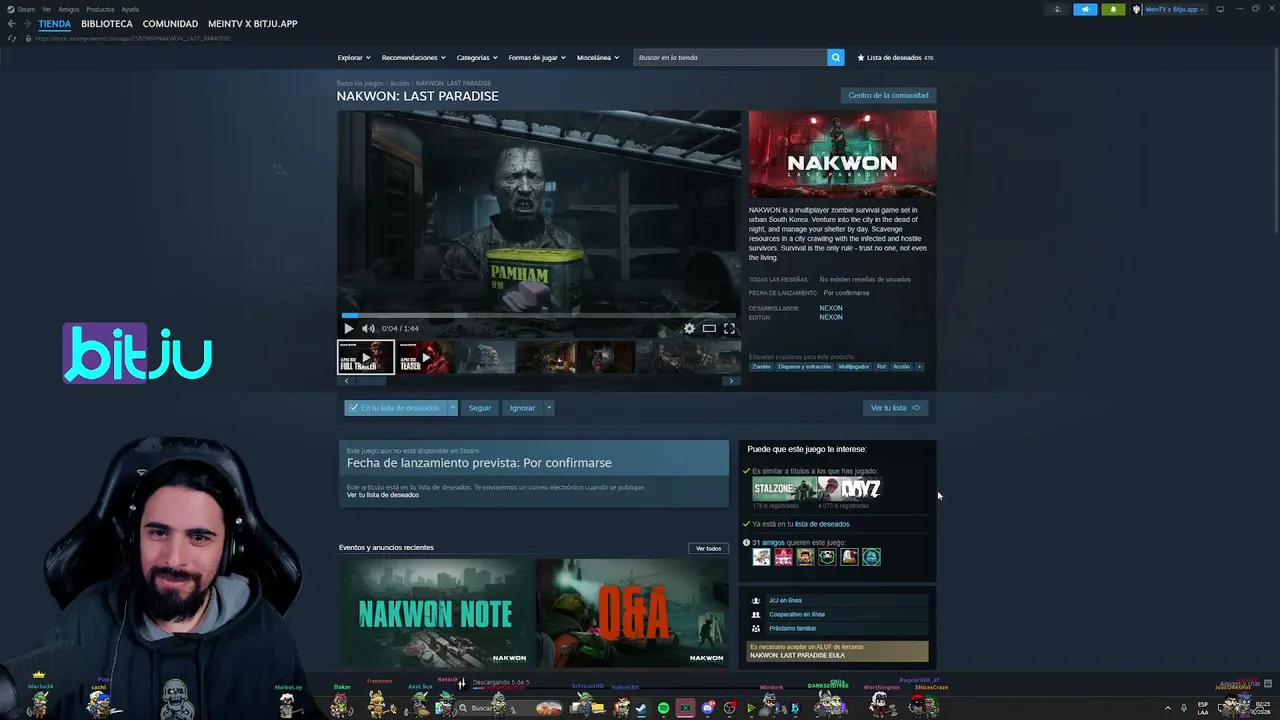Search the store with the magnifier button
This screenshot has height=720, width=1280.
835,57
